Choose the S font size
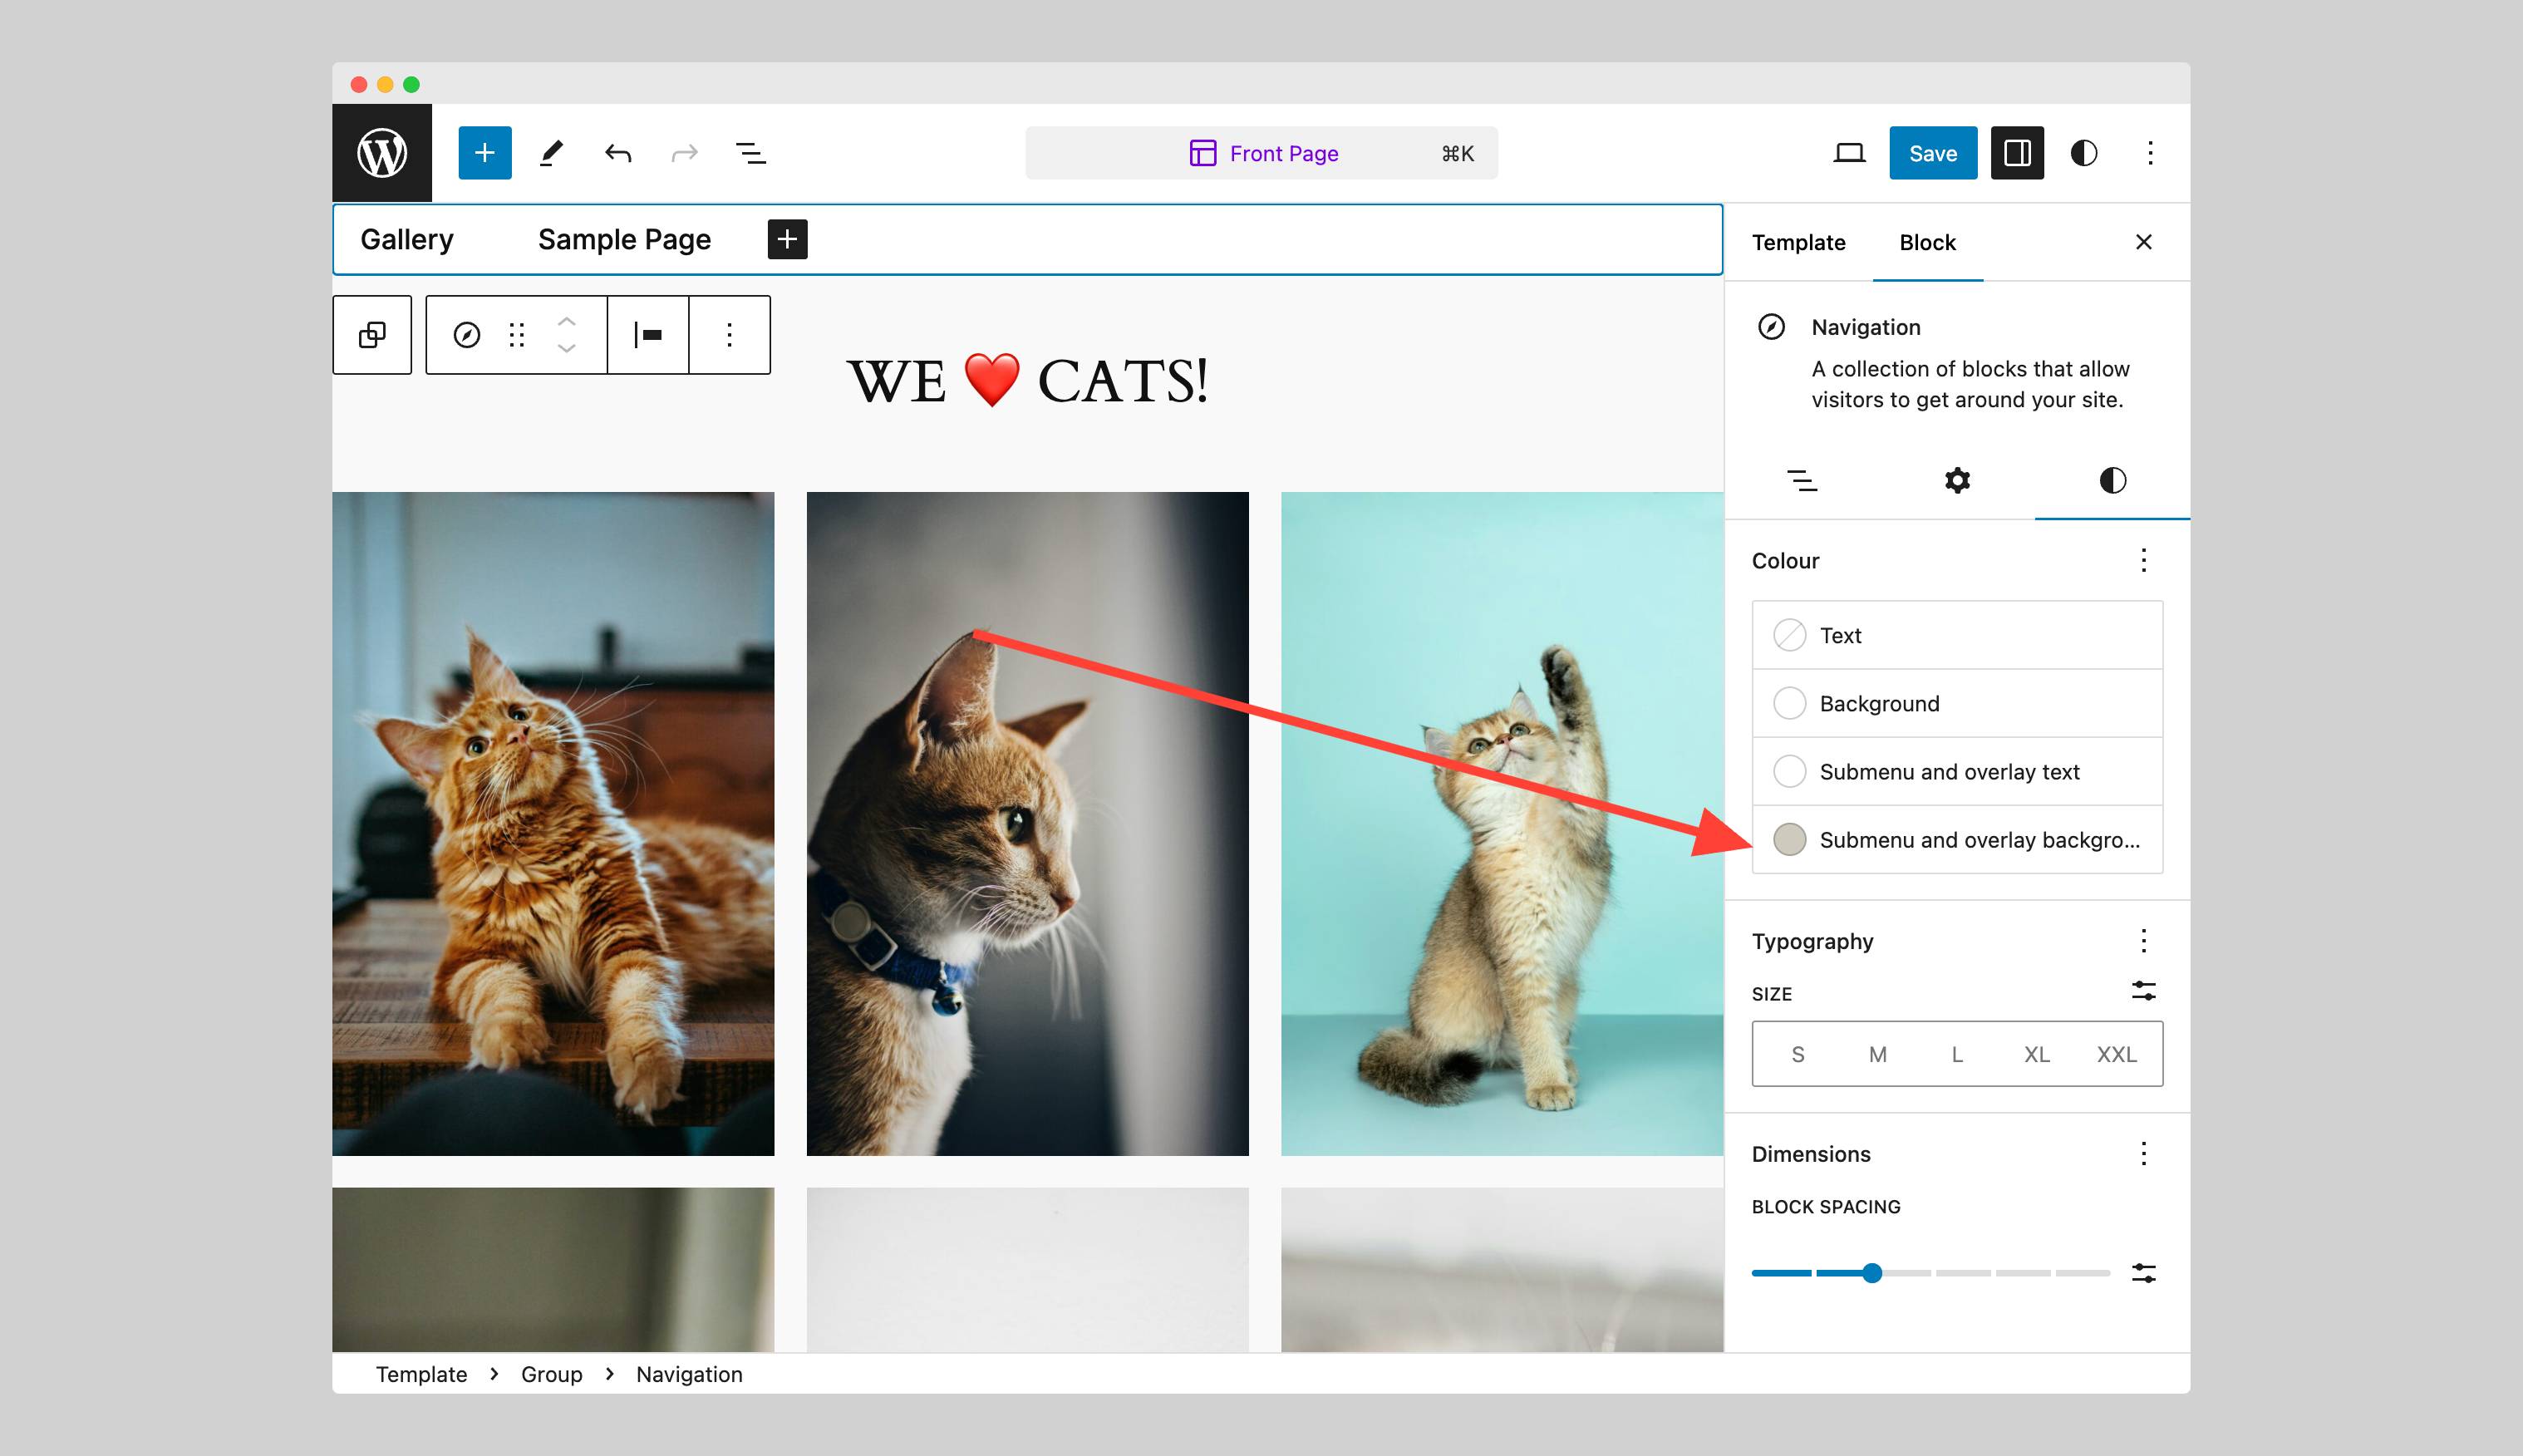The width and height of the screenshot is (2523, 1456). click(1797, 1054)
